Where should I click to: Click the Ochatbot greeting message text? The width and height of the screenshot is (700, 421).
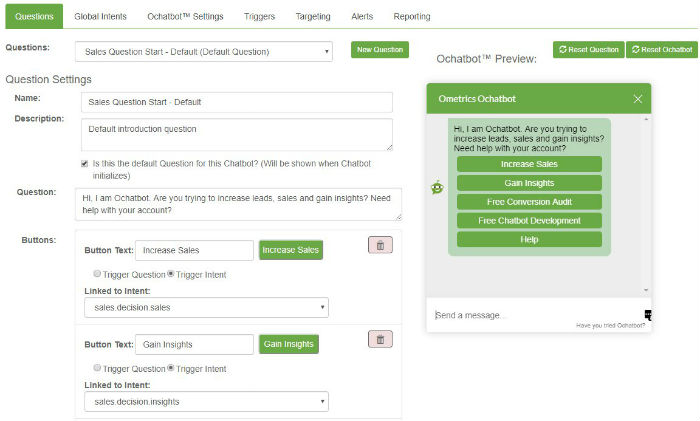529,138
